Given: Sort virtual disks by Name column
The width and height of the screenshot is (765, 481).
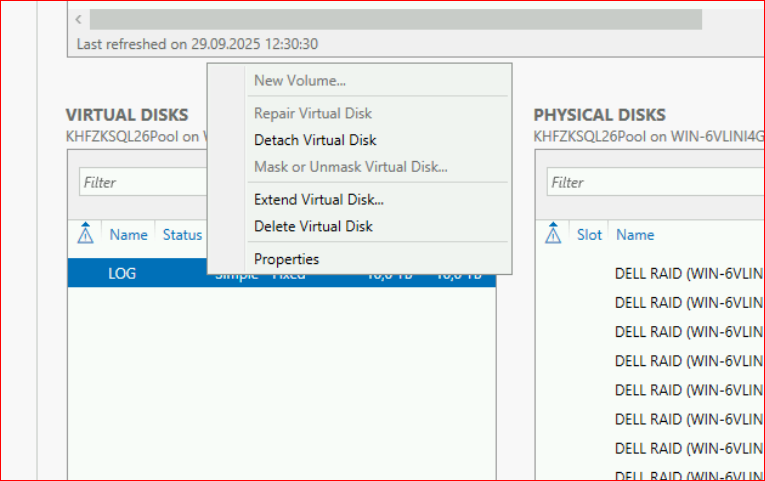Looking at the screenshot, I should 128,235.
